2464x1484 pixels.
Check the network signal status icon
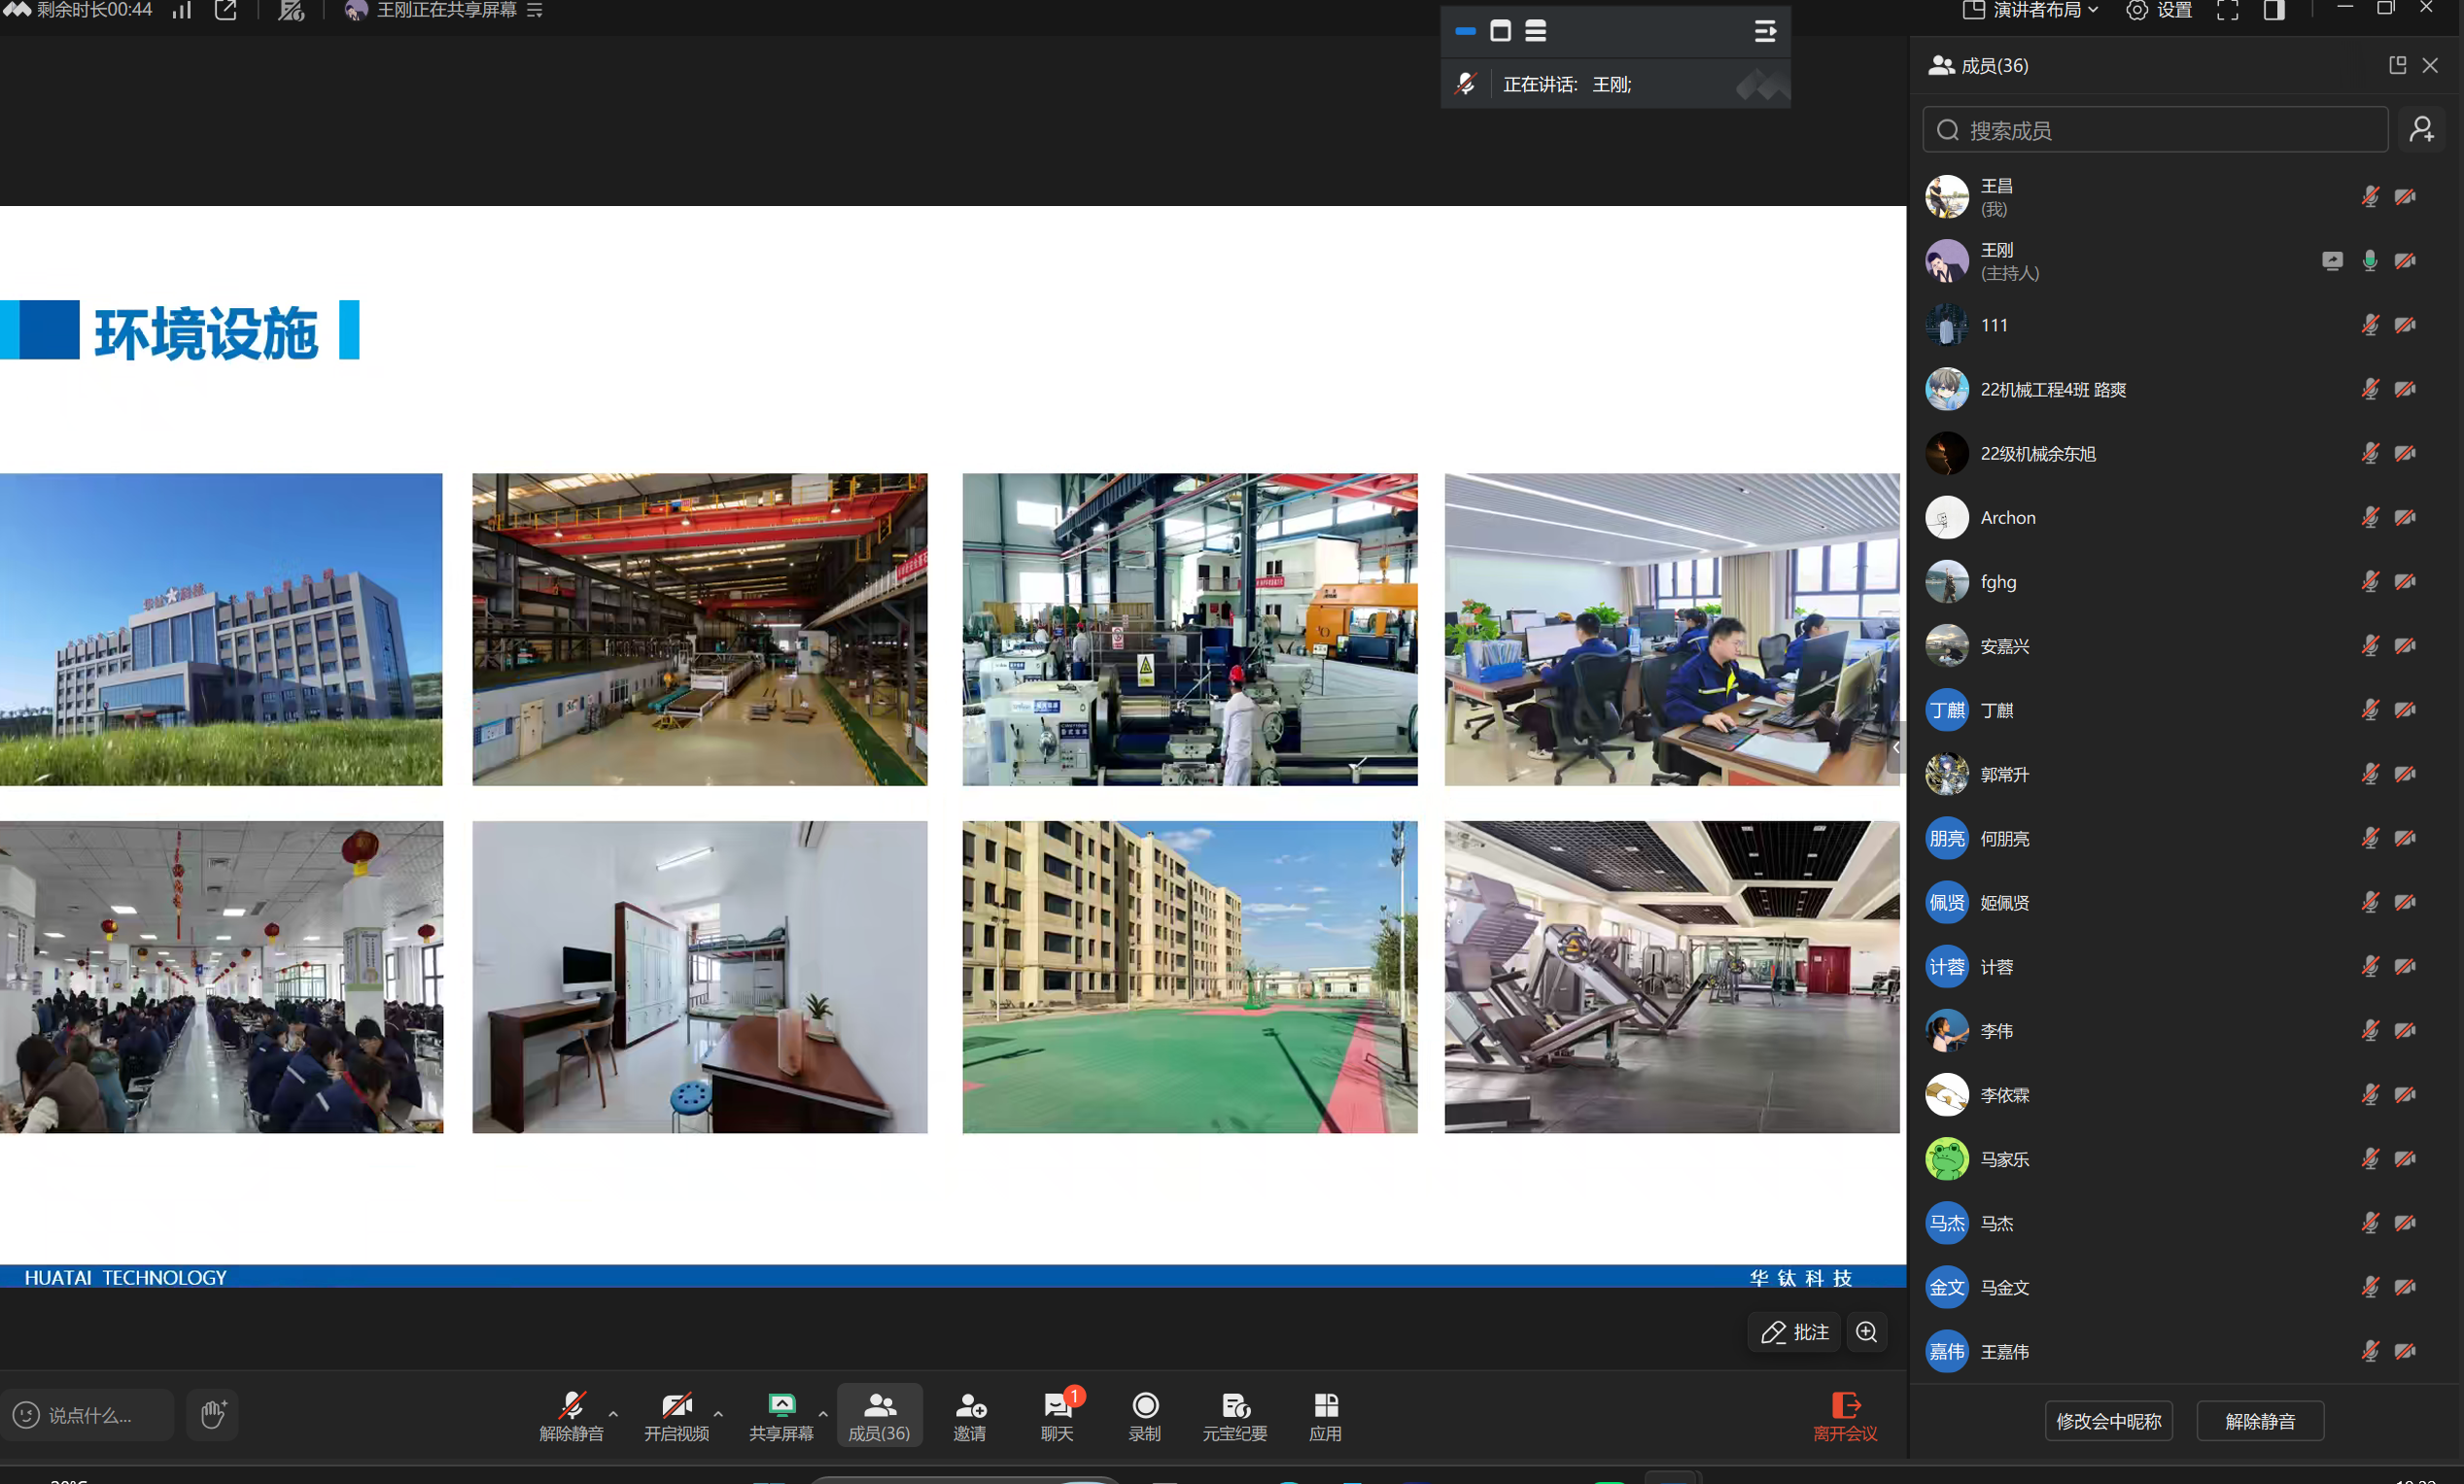click(x=181, y=11)
